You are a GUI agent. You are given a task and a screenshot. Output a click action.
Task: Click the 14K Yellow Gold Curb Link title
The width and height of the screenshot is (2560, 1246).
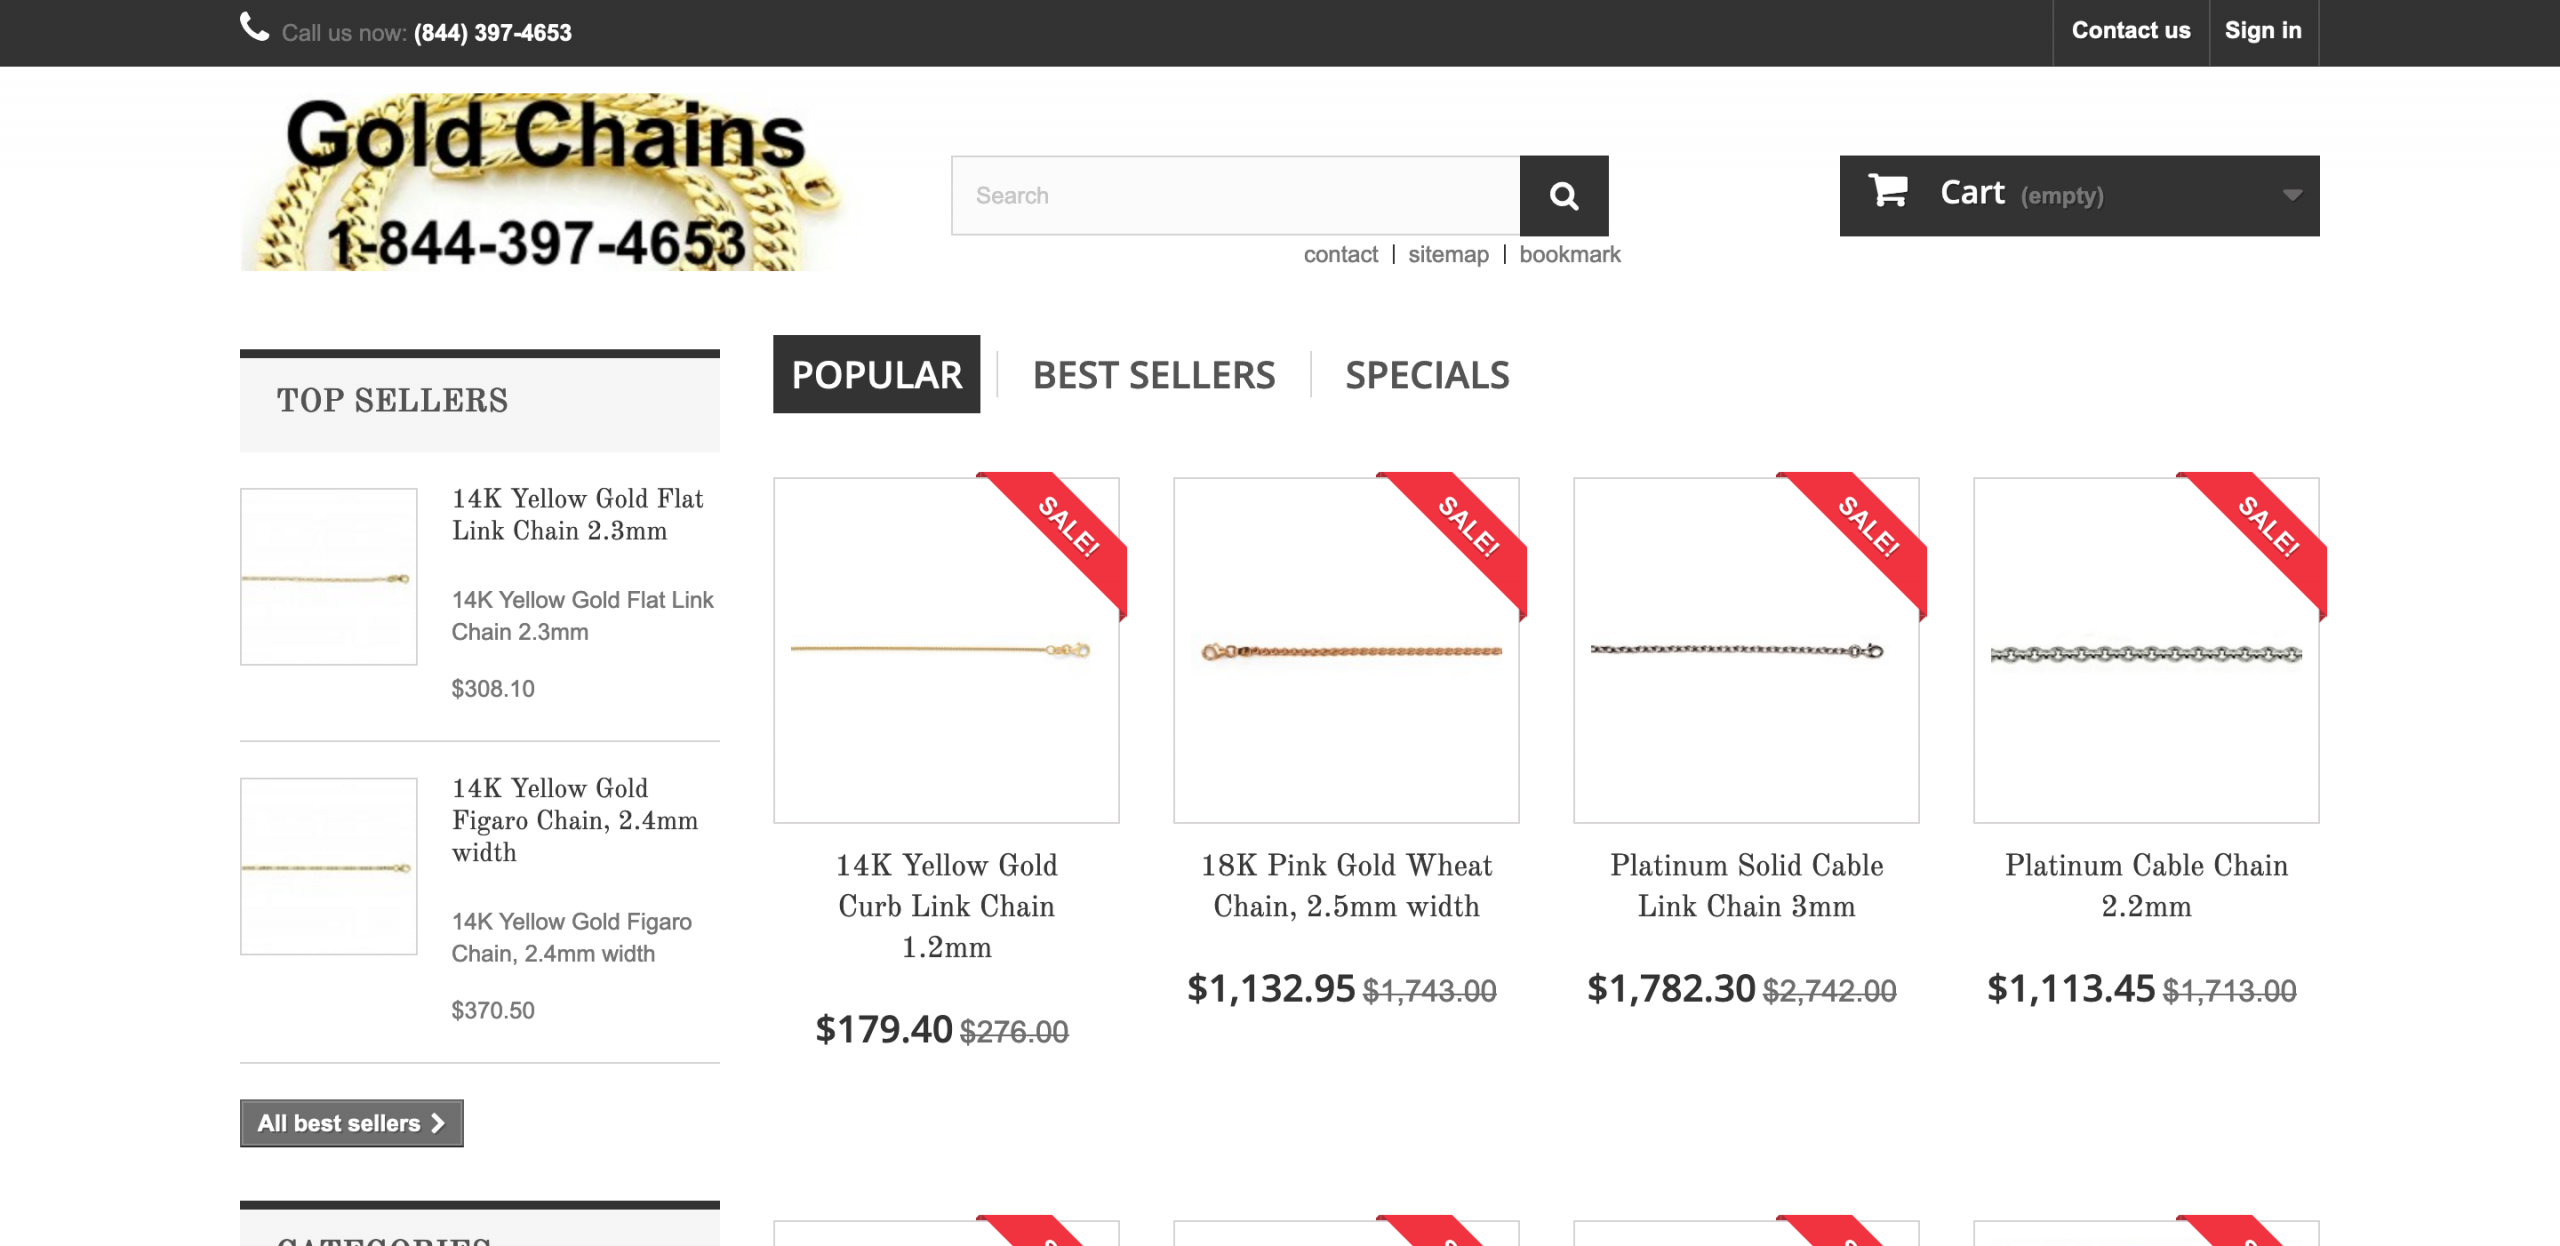[x=946, y=905]
